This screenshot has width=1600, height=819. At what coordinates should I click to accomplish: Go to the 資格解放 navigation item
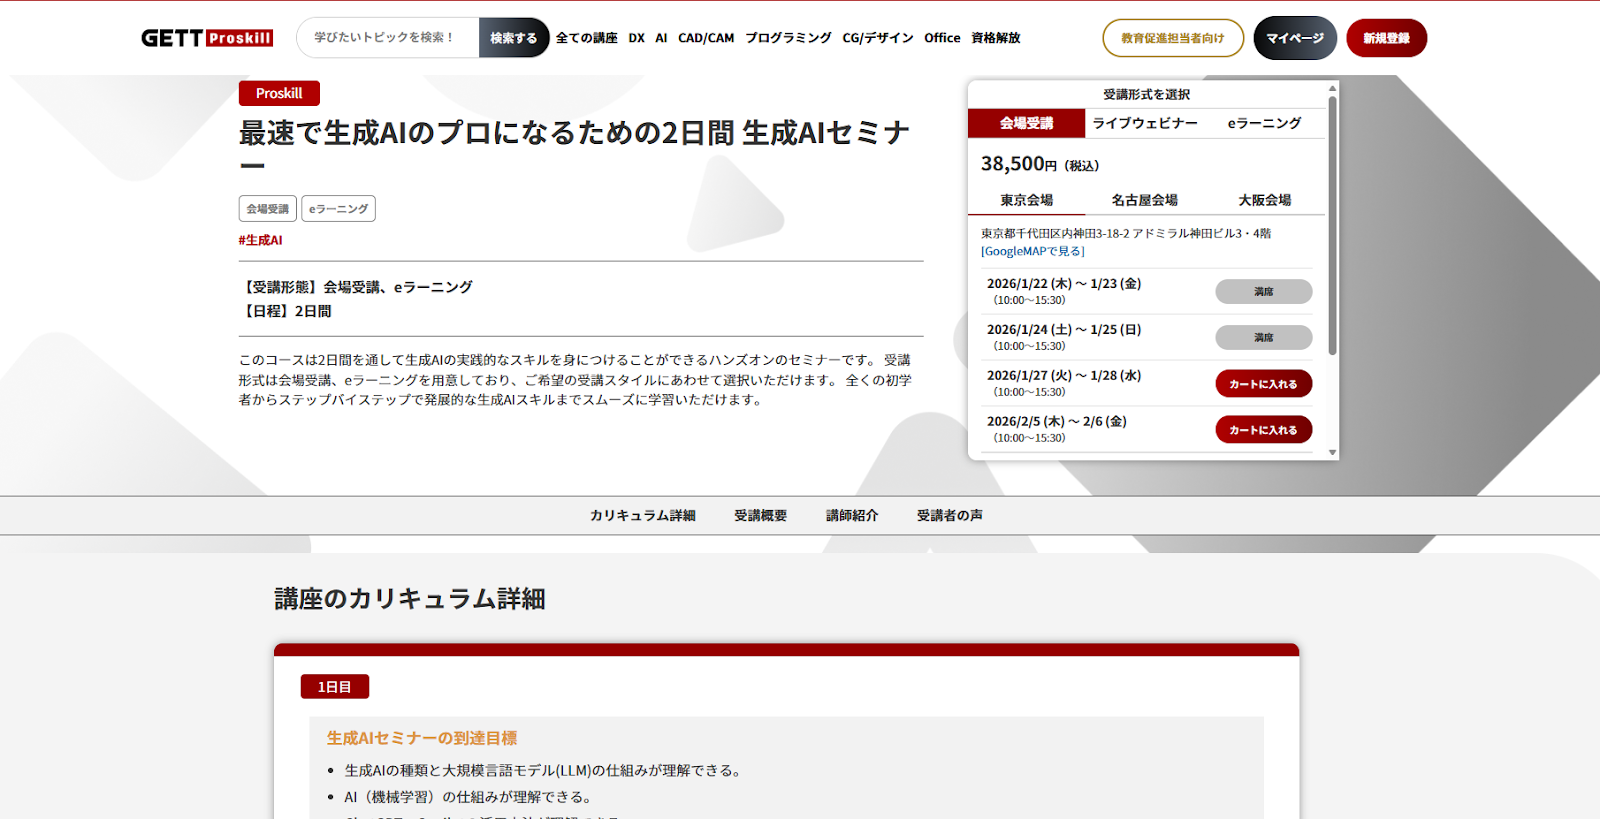(995, 38)
